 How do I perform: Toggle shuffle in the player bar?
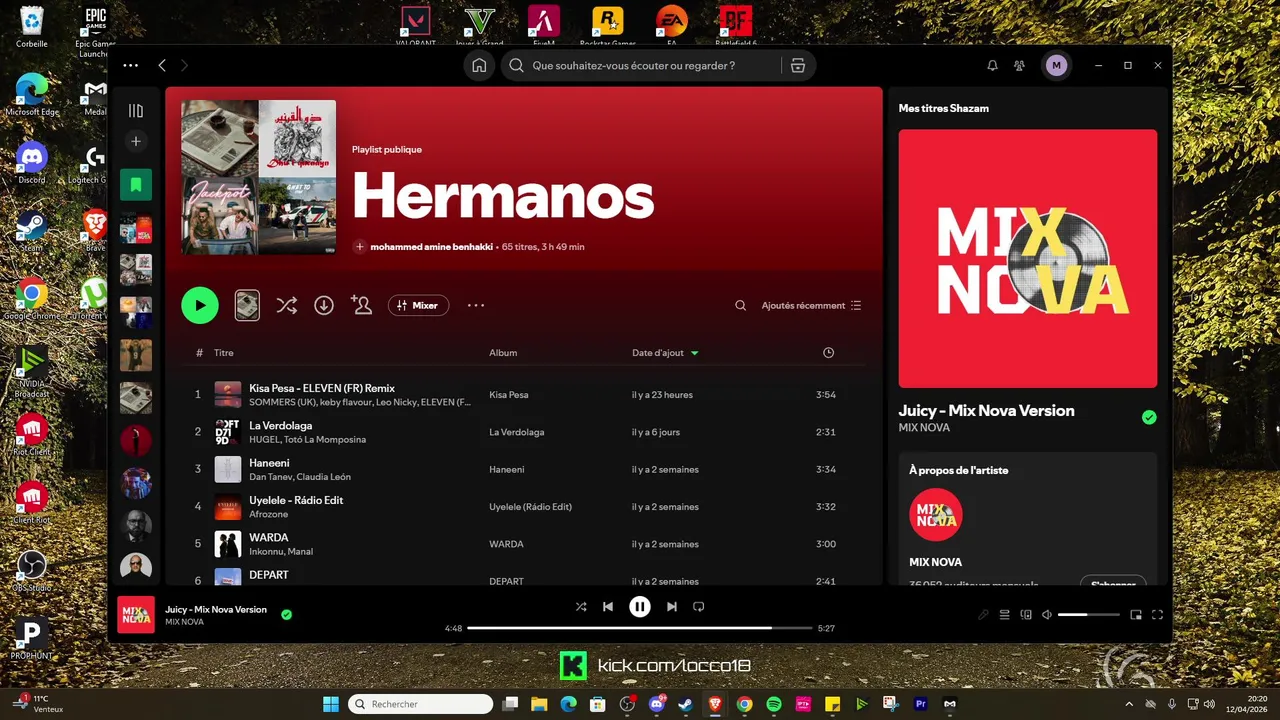coord(581,606)
